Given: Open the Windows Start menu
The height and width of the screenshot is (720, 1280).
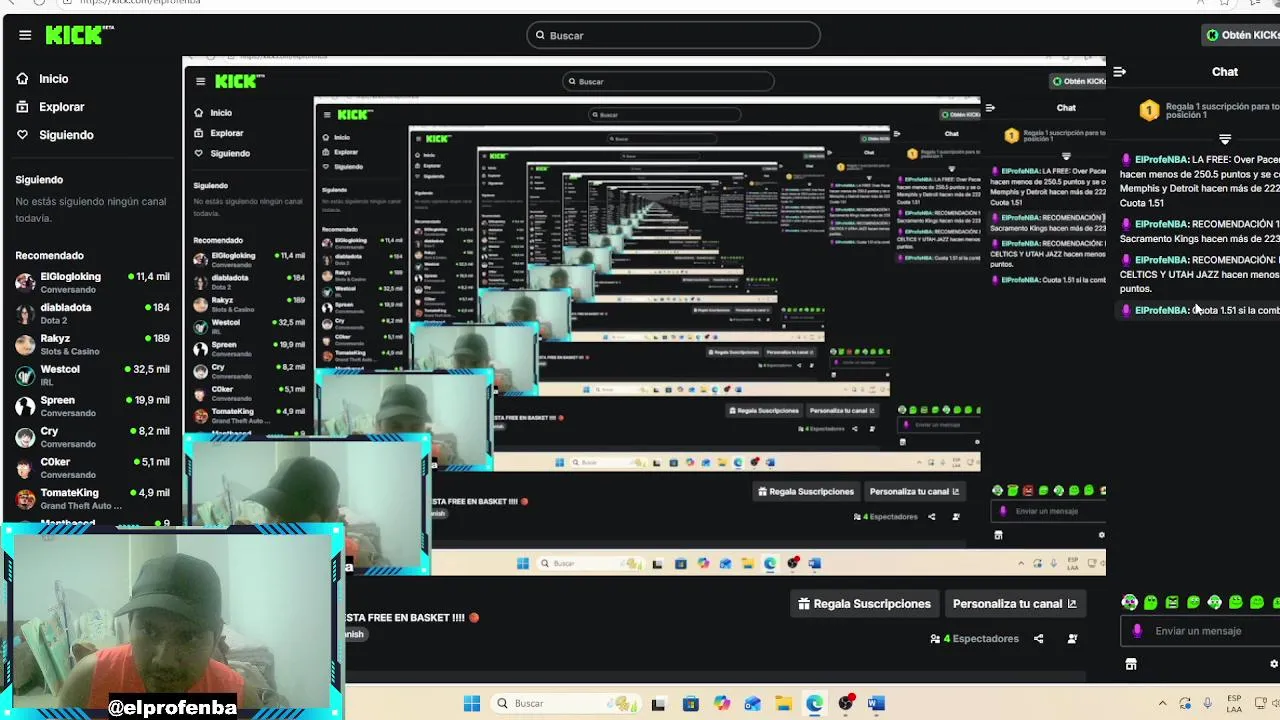Looking at the screenshot, I should click(x=472, y=704).
